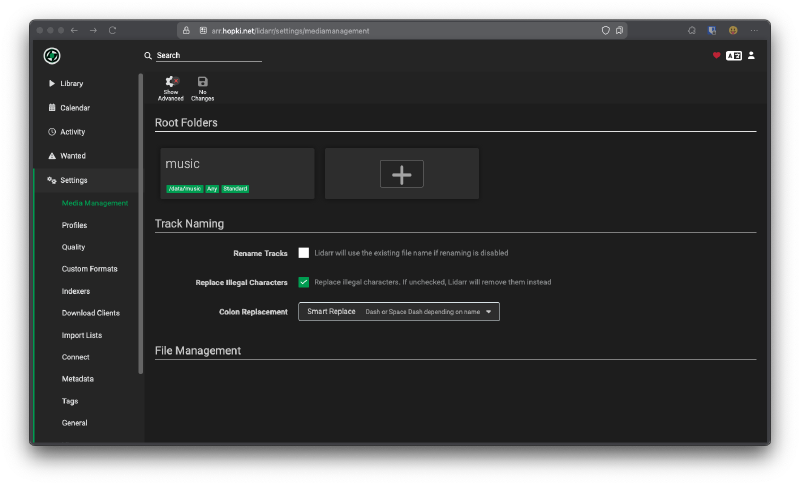800x485 pixels.
Task: Navigate to the Calendar page
Action: [x=75, y=108]
